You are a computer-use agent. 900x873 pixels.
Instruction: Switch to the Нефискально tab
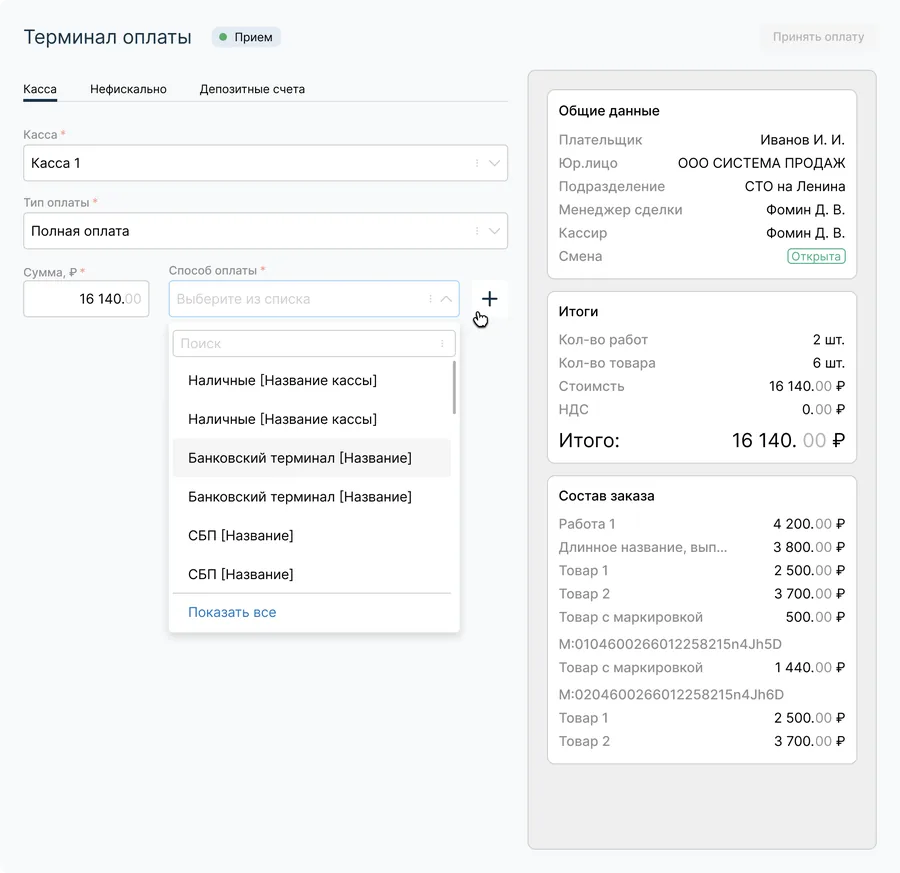[x=128, y=89]
